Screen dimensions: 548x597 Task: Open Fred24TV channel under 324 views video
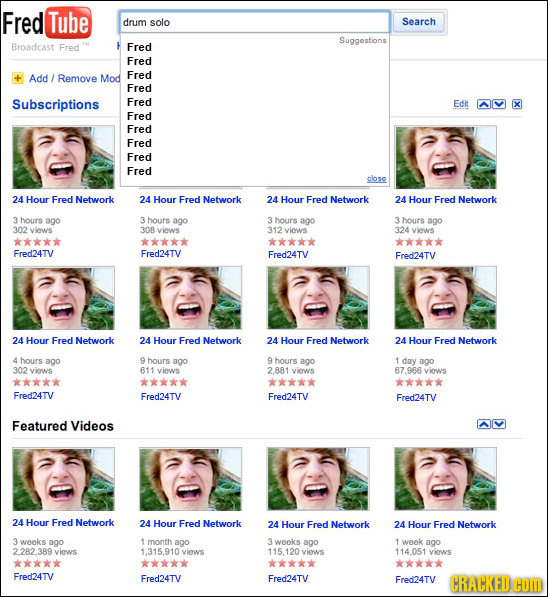click(415, 255)
